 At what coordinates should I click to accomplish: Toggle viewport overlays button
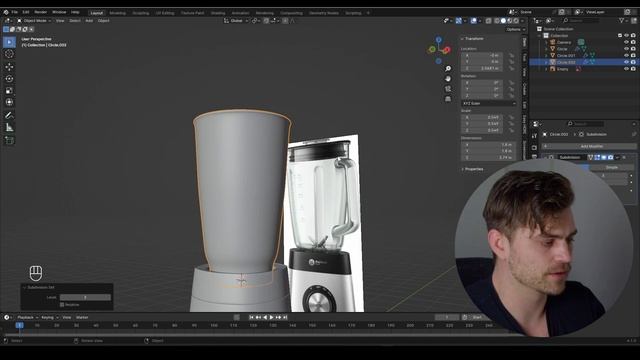[x=473, y=21]
